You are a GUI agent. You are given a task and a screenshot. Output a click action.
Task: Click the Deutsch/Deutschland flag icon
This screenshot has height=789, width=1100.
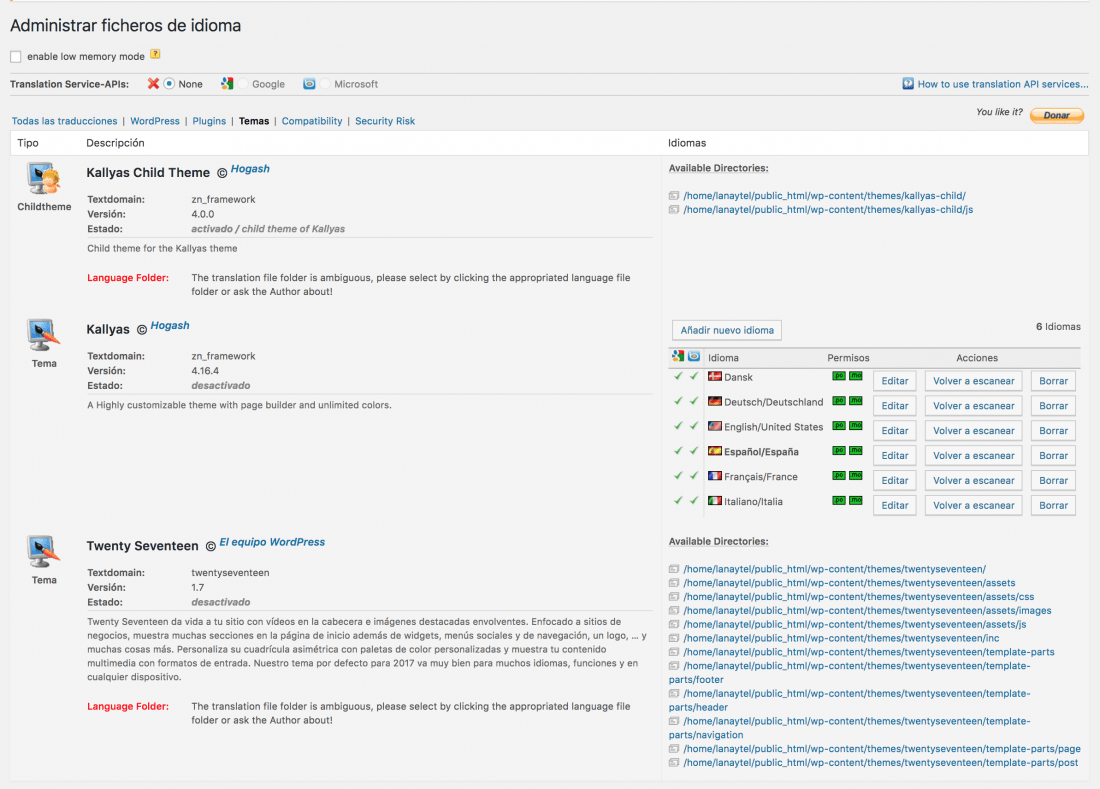pos(715,401)
